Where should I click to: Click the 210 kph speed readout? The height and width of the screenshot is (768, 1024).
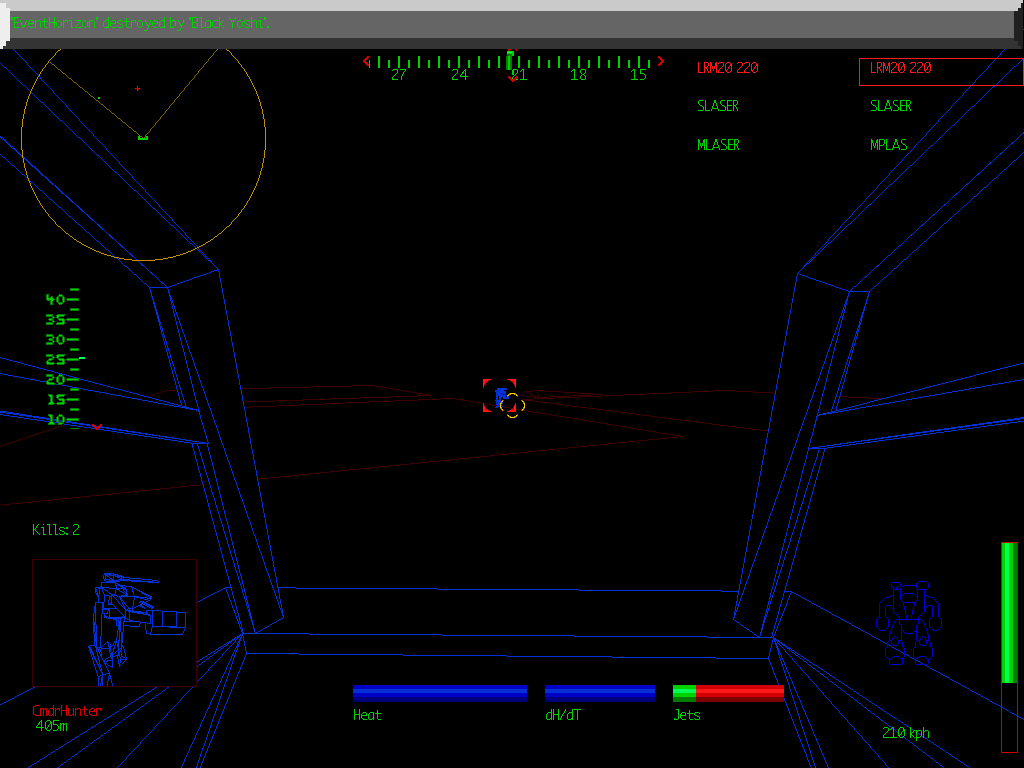click(905, 733)
